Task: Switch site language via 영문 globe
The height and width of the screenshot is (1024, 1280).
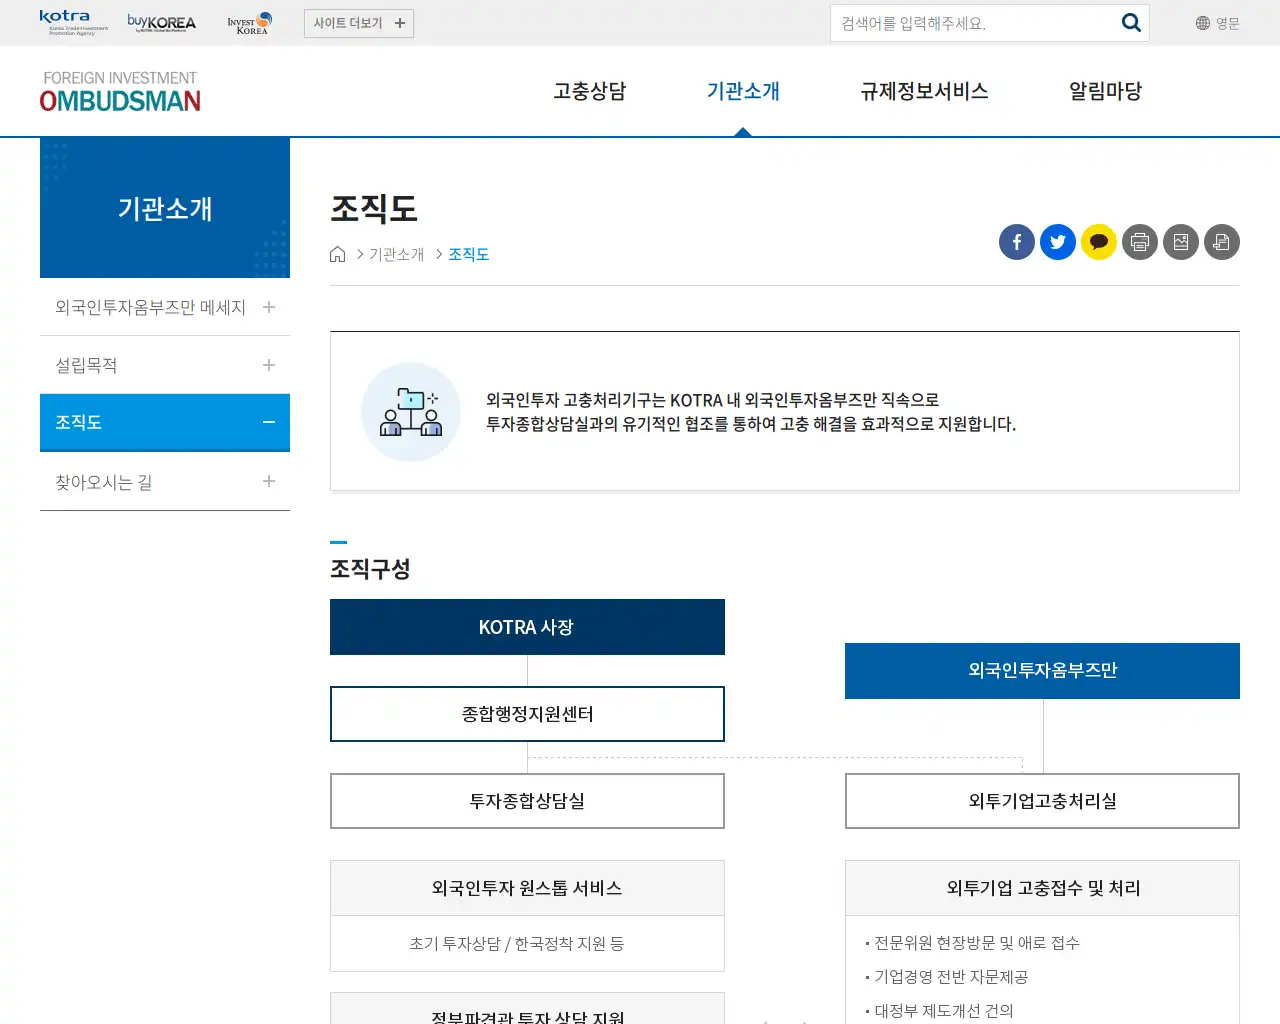Action: coord(1216,22)
